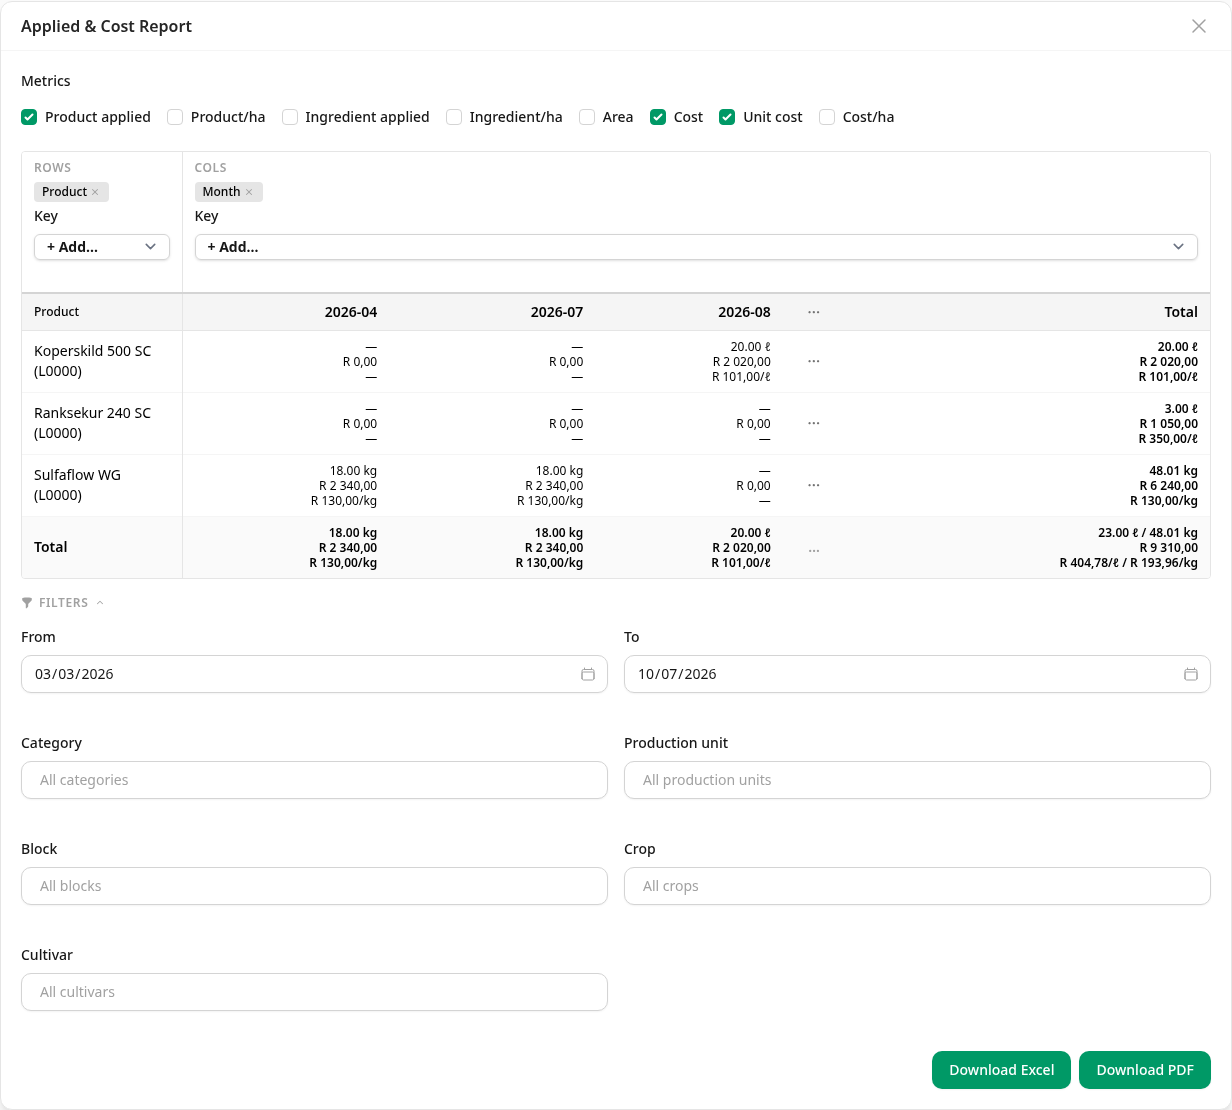Click the funnel icon beside Filters
The image size is (1232, 1110).
(x=27, y=603)
